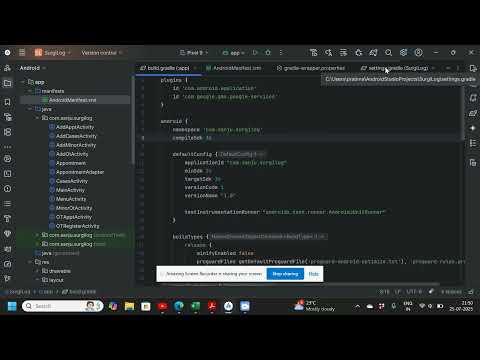Open AddCasesActivity class in tree
Viewport: 480px width, 360px height.
(76, 136)
